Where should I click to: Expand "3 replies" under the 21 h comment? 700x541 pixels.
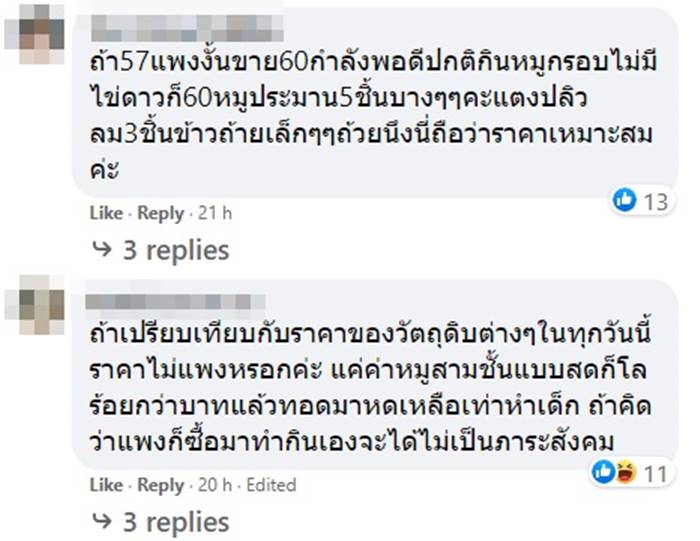click(175, 249)
